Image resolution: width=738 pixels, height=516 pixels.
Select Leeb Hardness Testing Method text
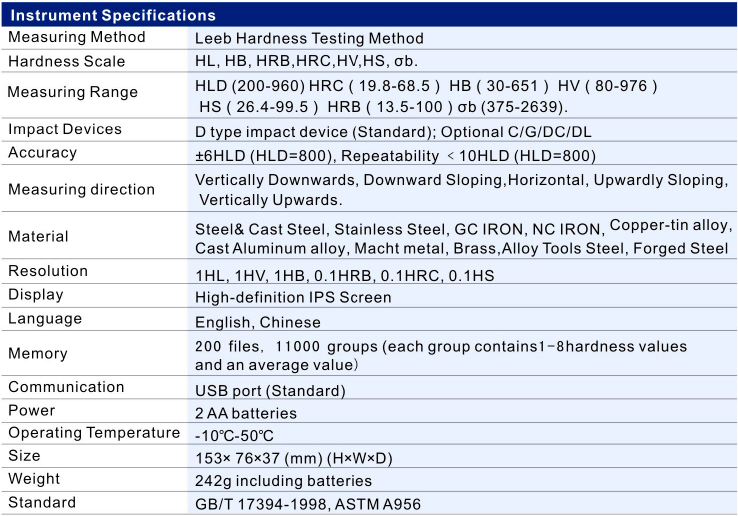point(309,38)
